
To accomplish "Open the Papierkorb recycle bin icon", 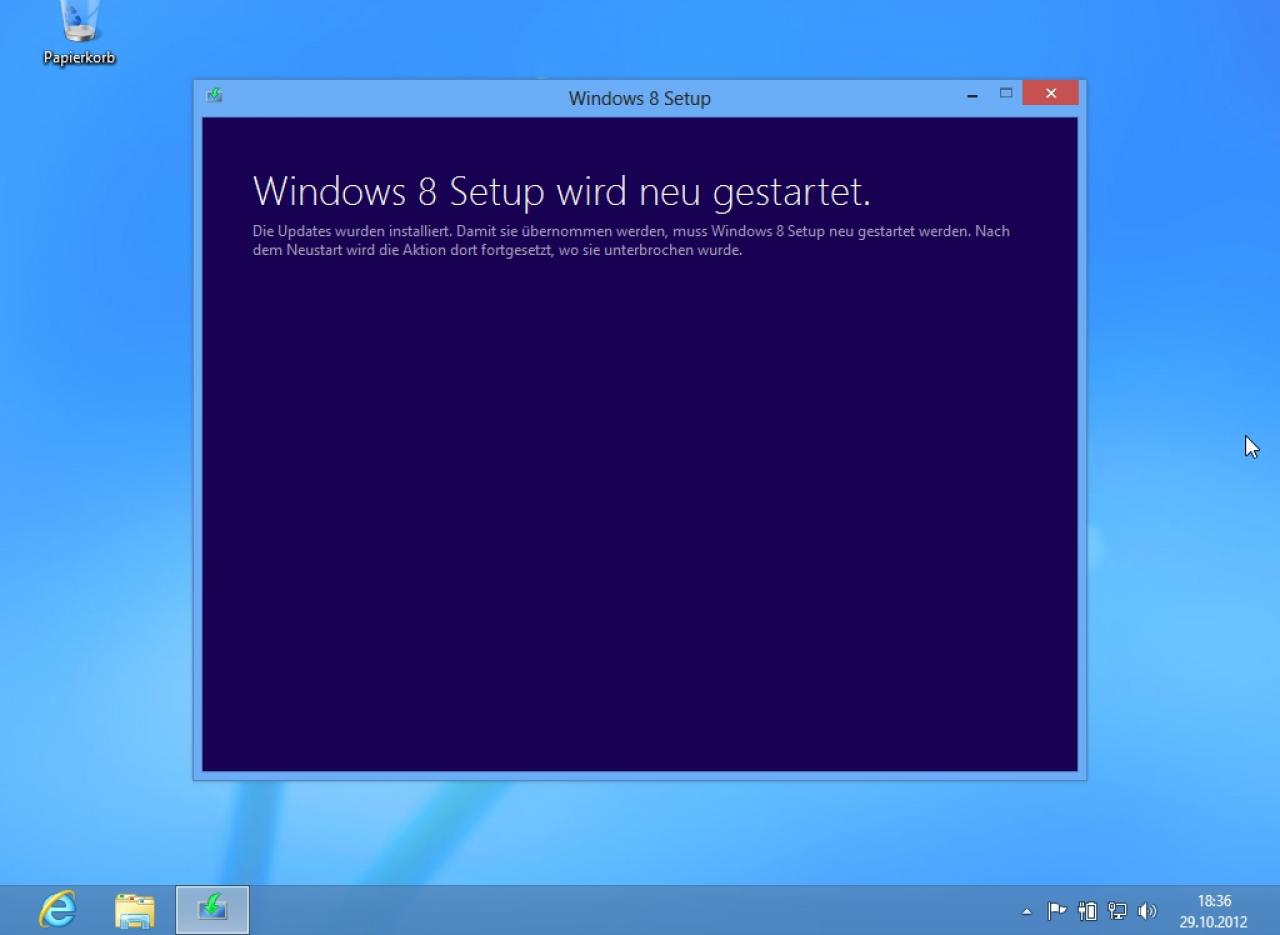I will click(x=79, y=34).
